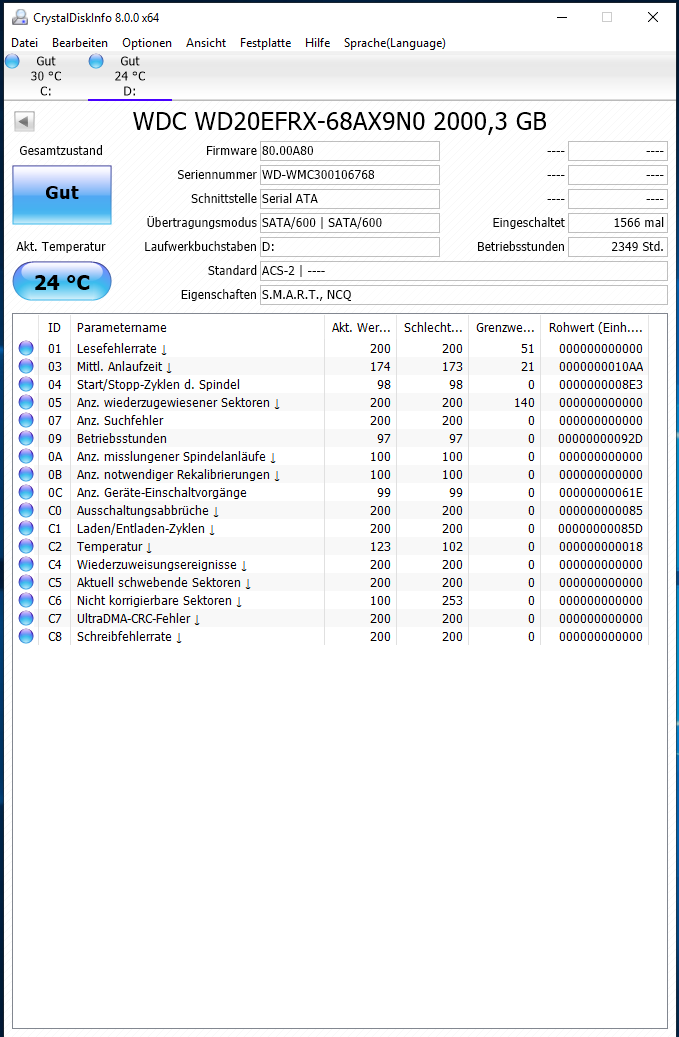679x1037 pixels.
Task: Click the Standard field ACS-2
Action: pos(464,270)
